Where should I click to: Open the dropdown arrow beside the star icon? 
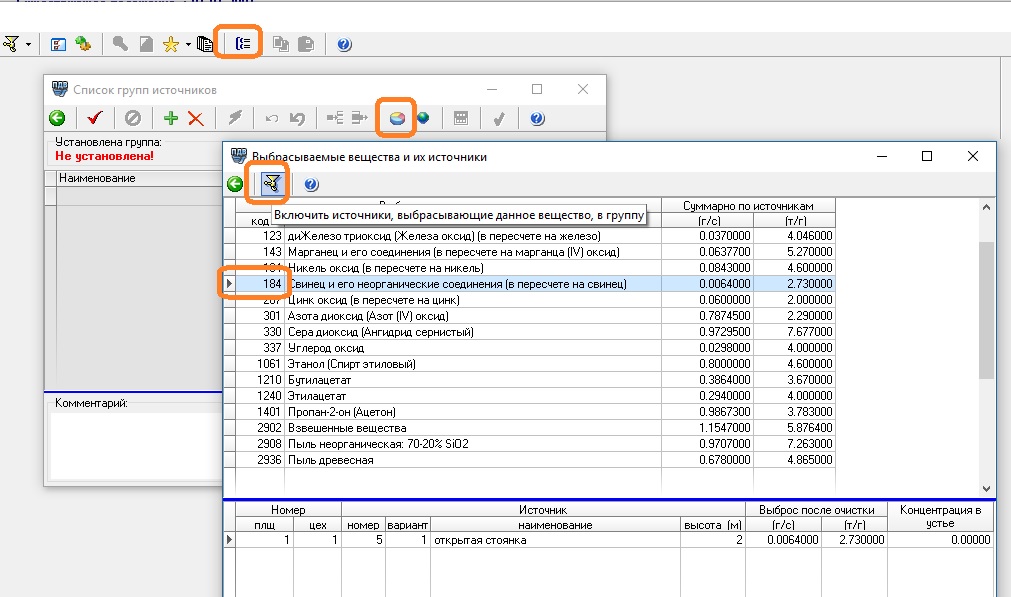pyautogui.click(x=187, y=44)
